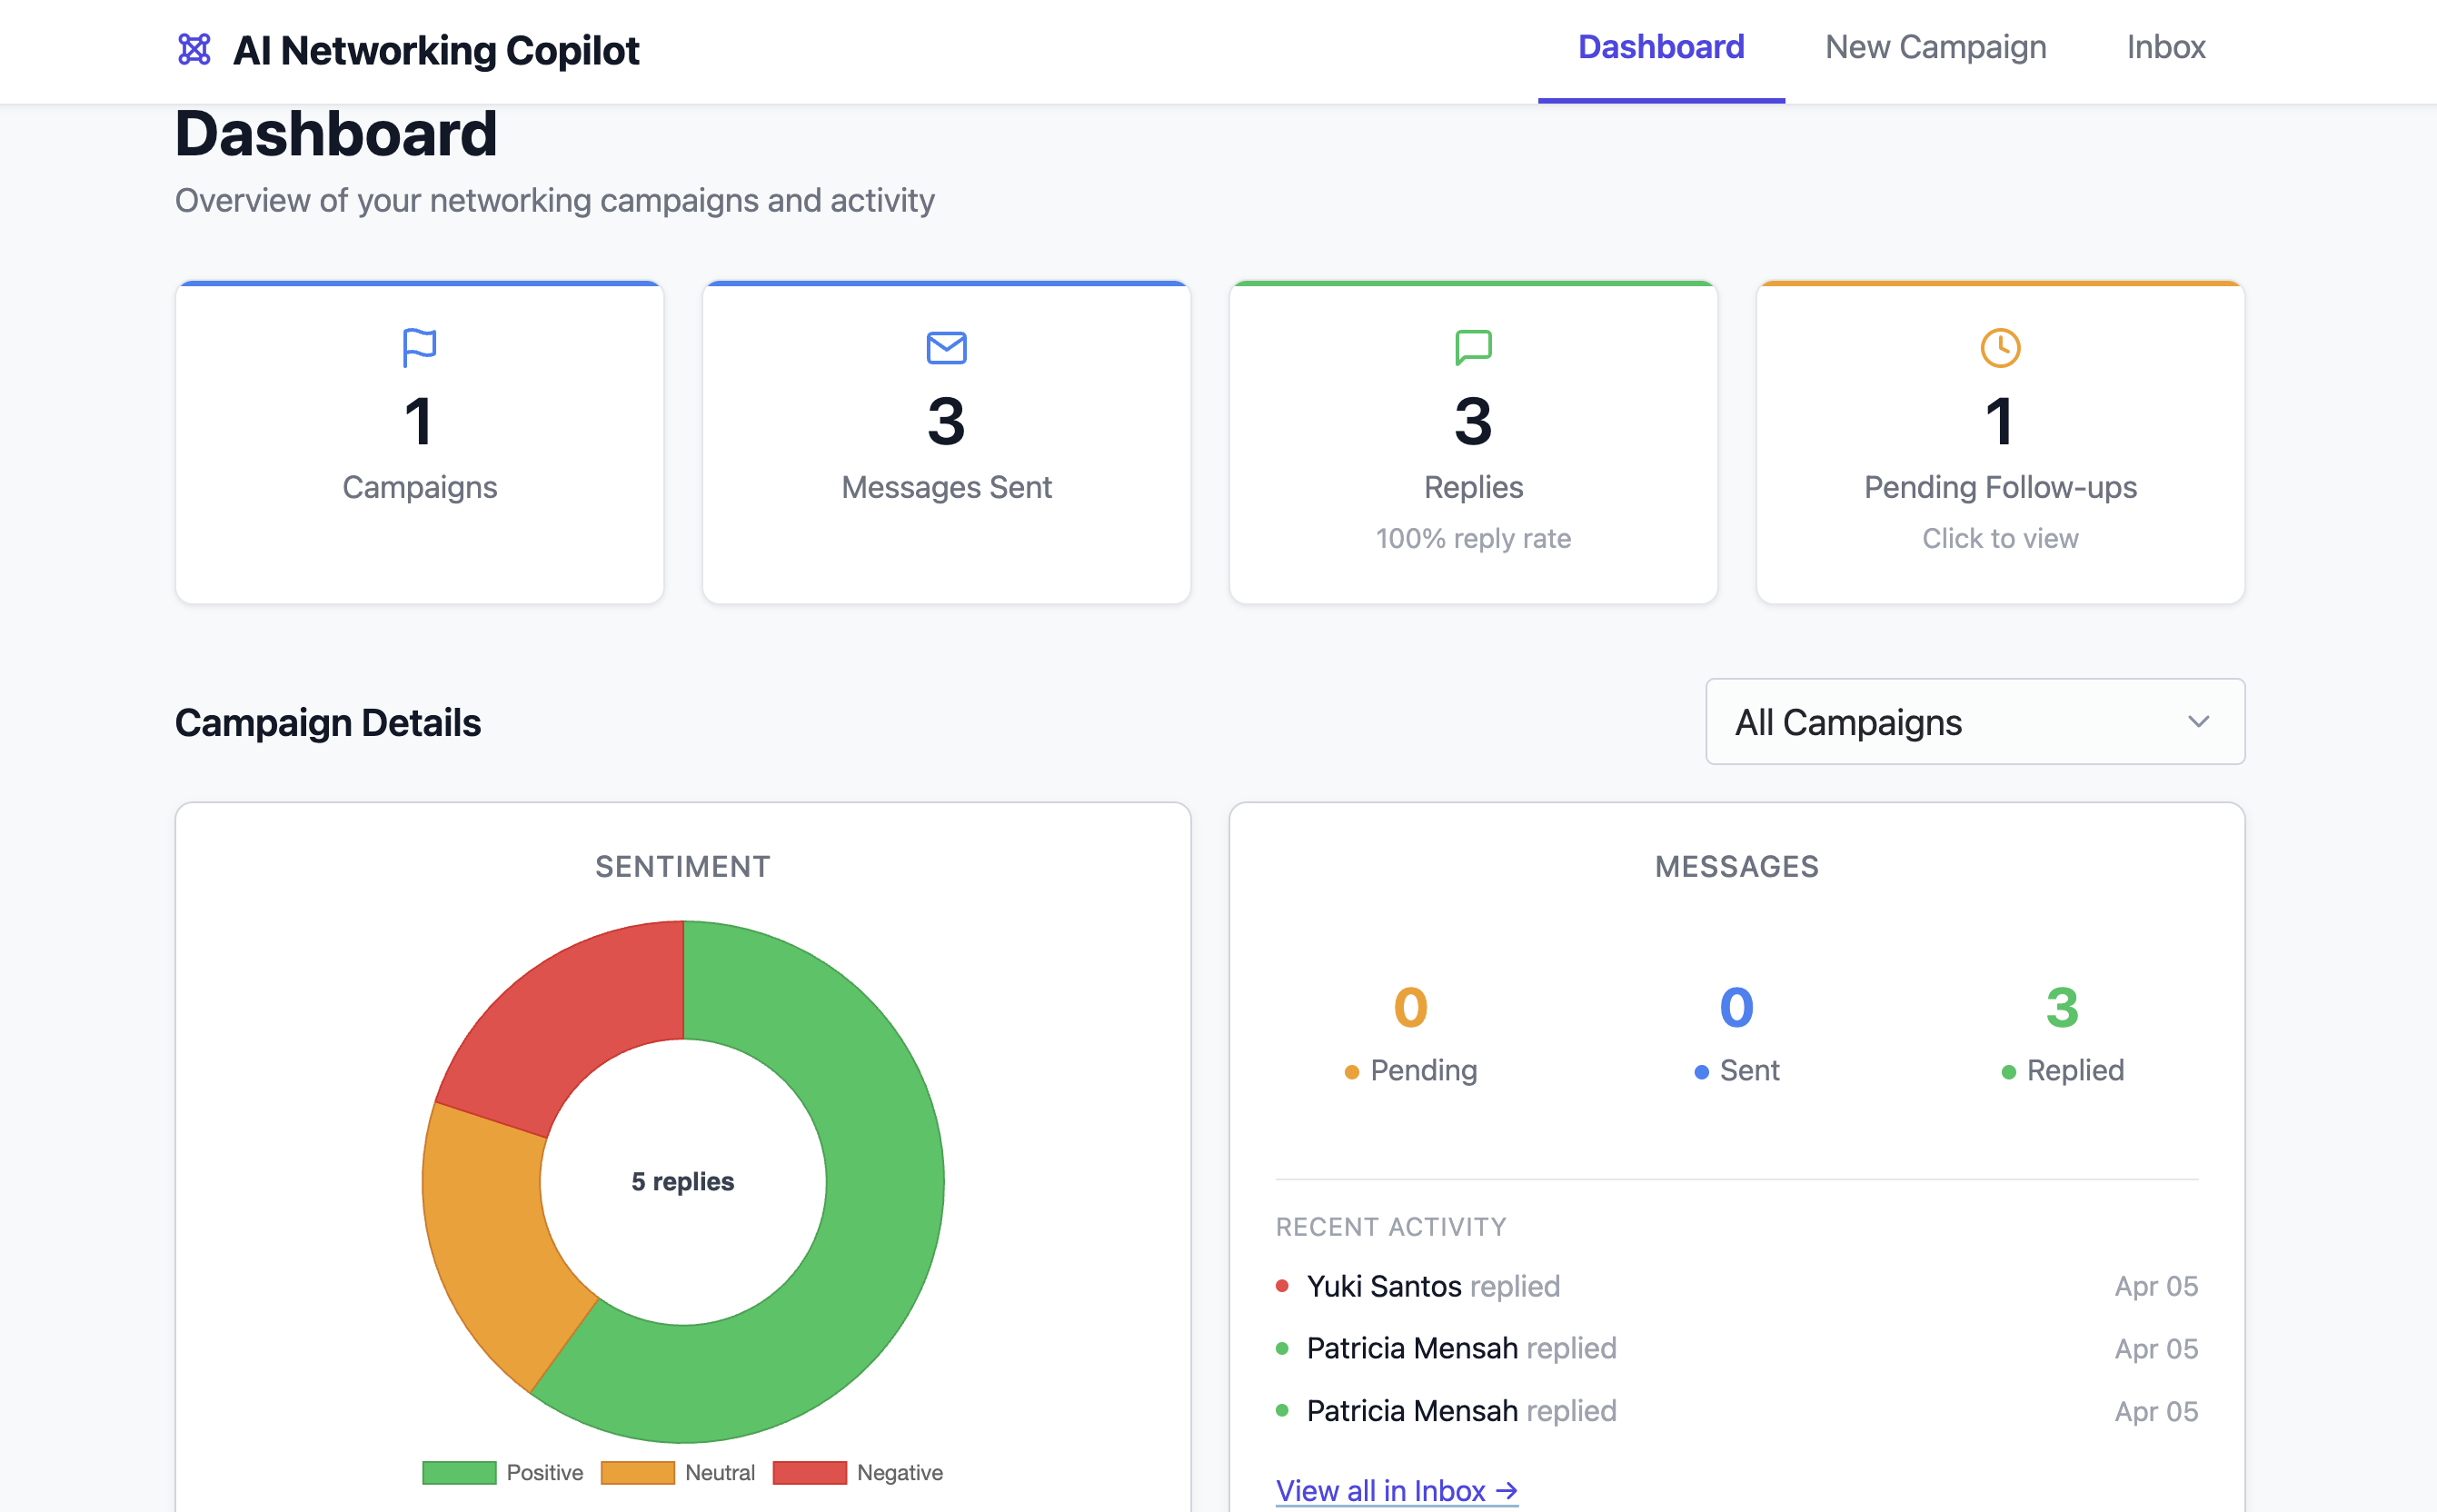Go to the Inbox tab

pos(2165,47)
